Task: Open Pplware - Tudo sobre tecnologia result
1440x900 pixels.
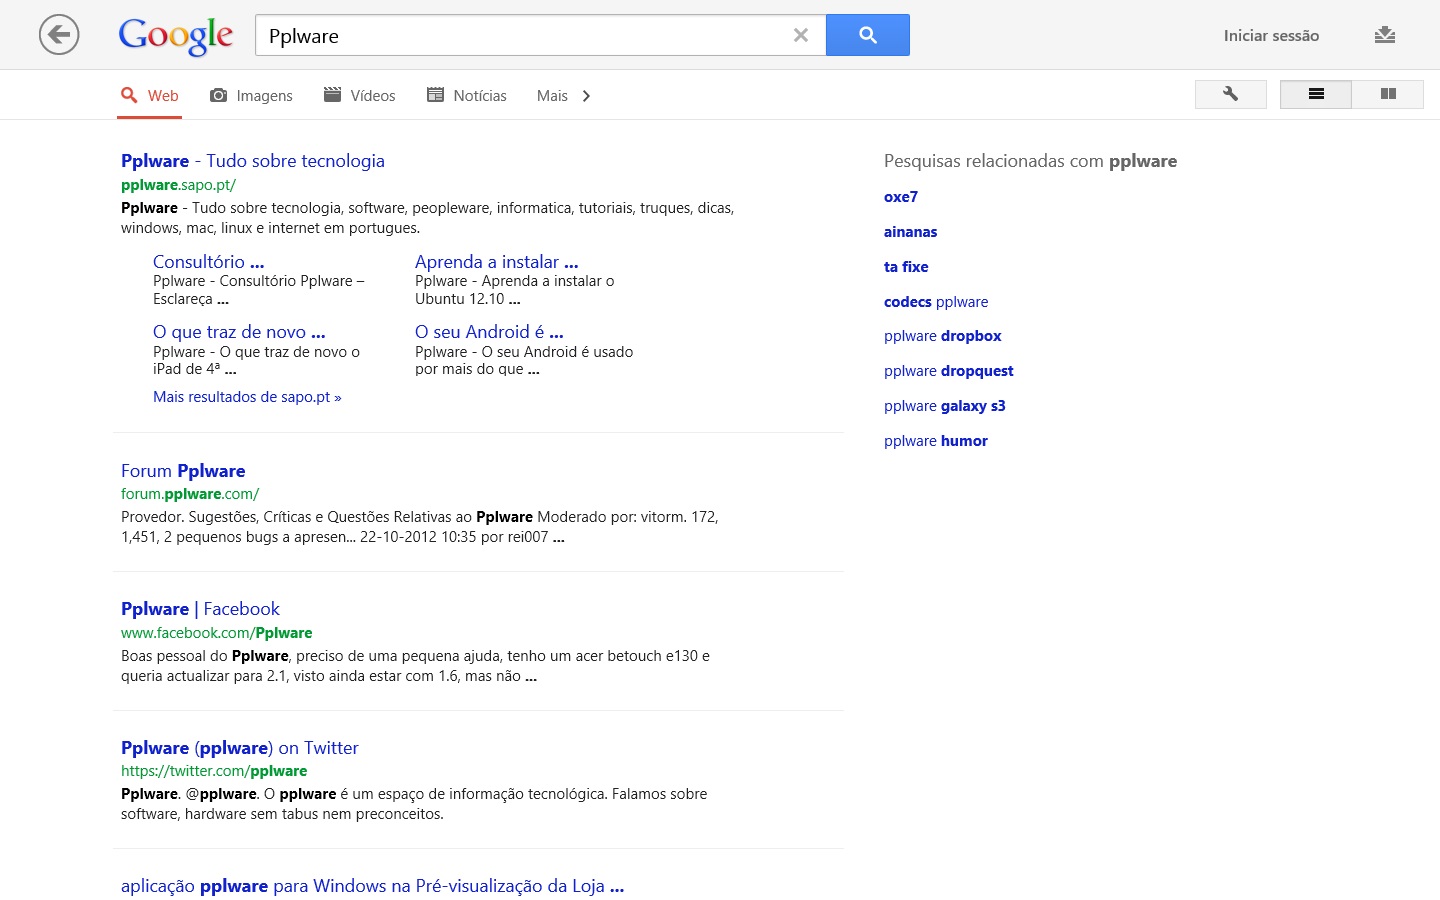Action: click(253, 161)
